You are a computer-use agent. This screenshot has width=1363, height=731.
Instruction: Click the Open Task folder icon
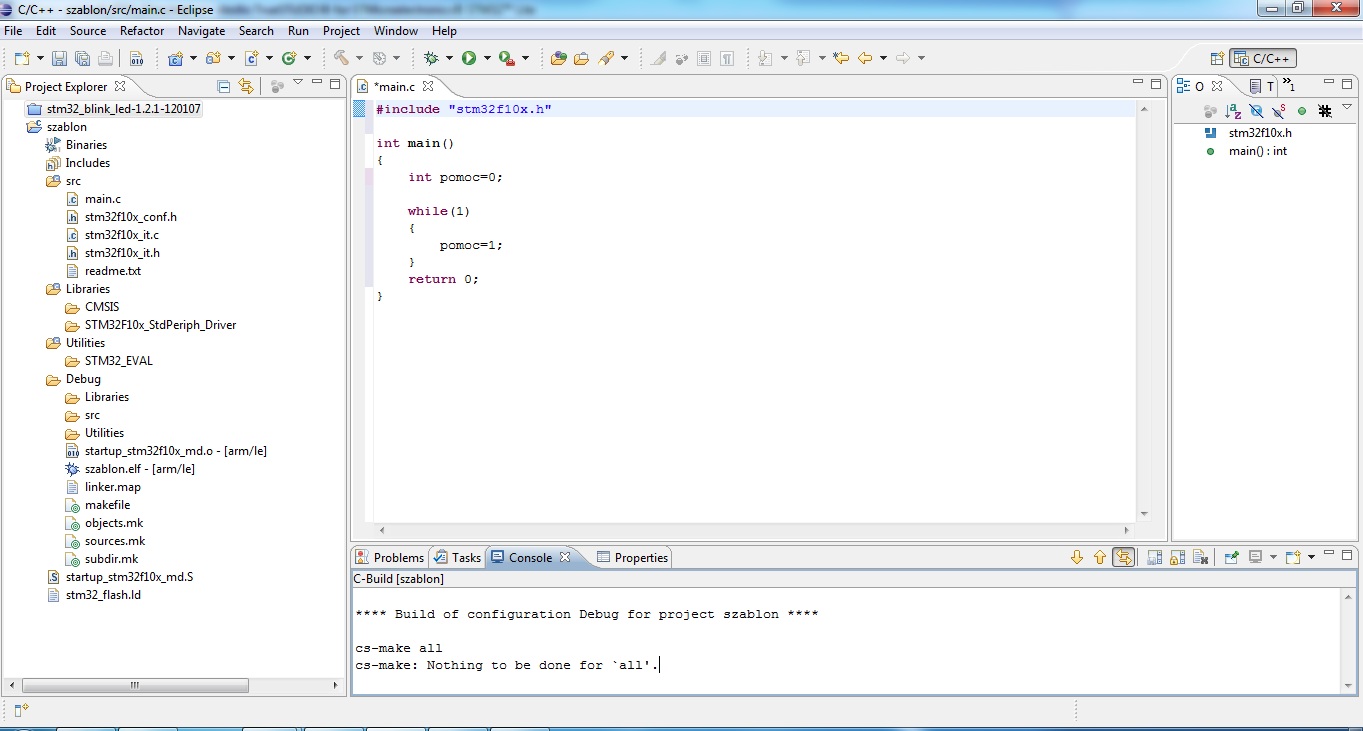pyautogui.click(x=582, y=58)
